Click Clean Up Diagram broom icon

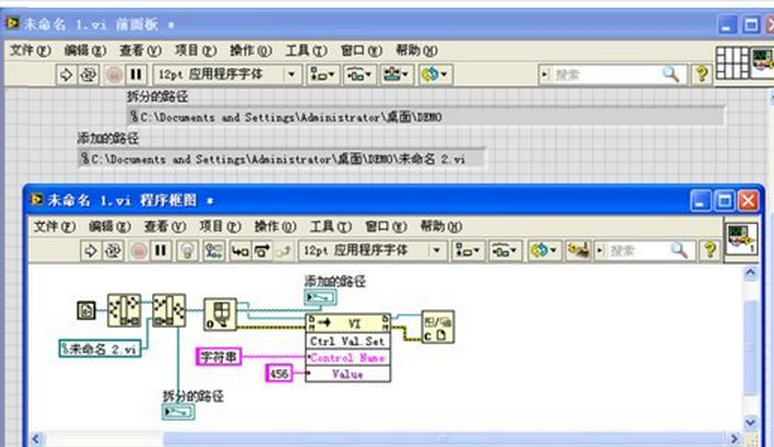[578, 251]
